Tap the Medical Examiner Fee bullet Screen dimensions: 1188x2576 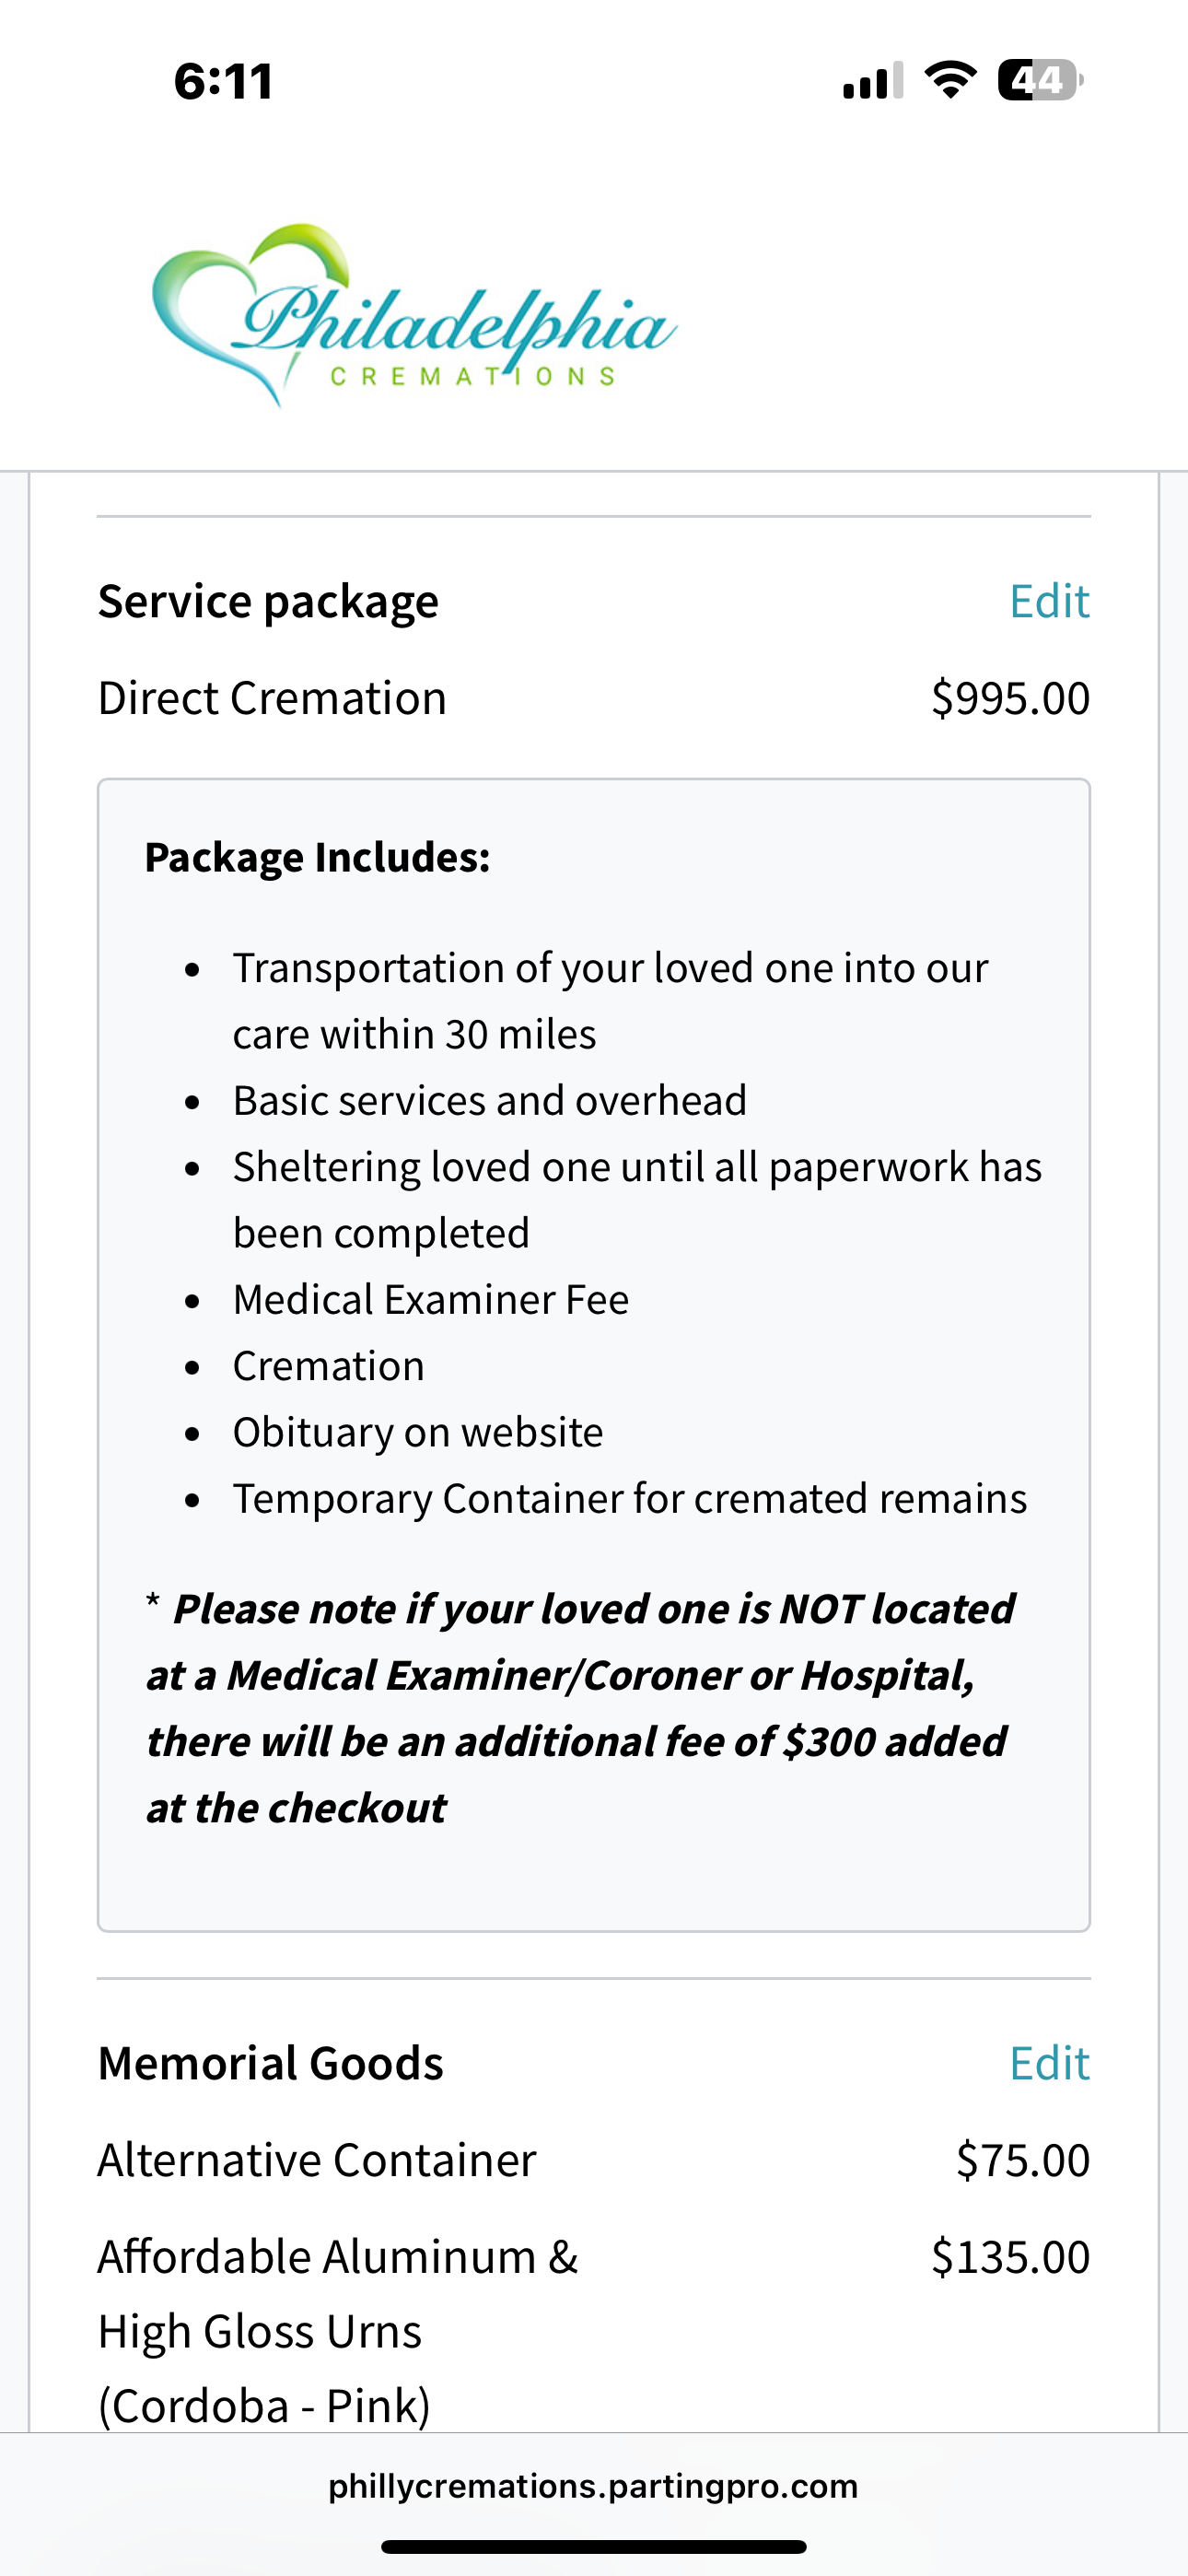click(x=431, y=1300)
